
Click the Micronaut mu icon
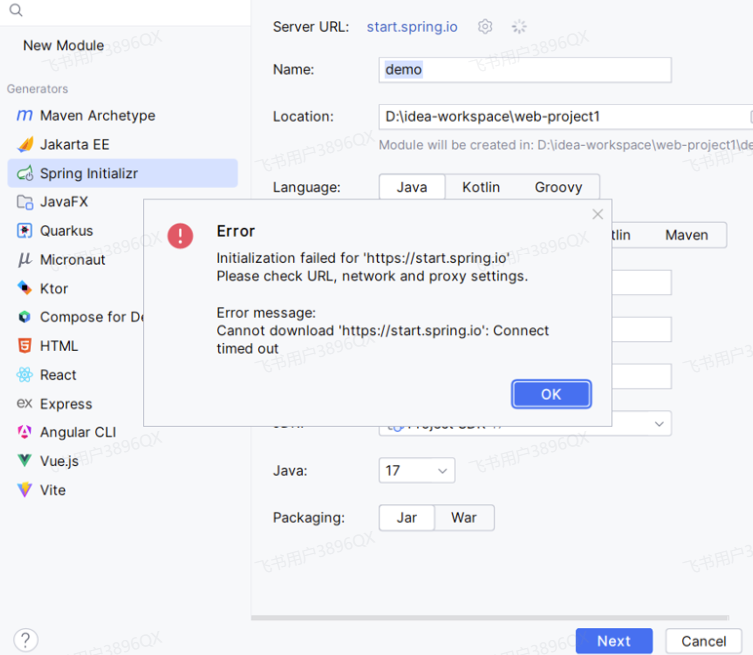[x=24, y=260]
